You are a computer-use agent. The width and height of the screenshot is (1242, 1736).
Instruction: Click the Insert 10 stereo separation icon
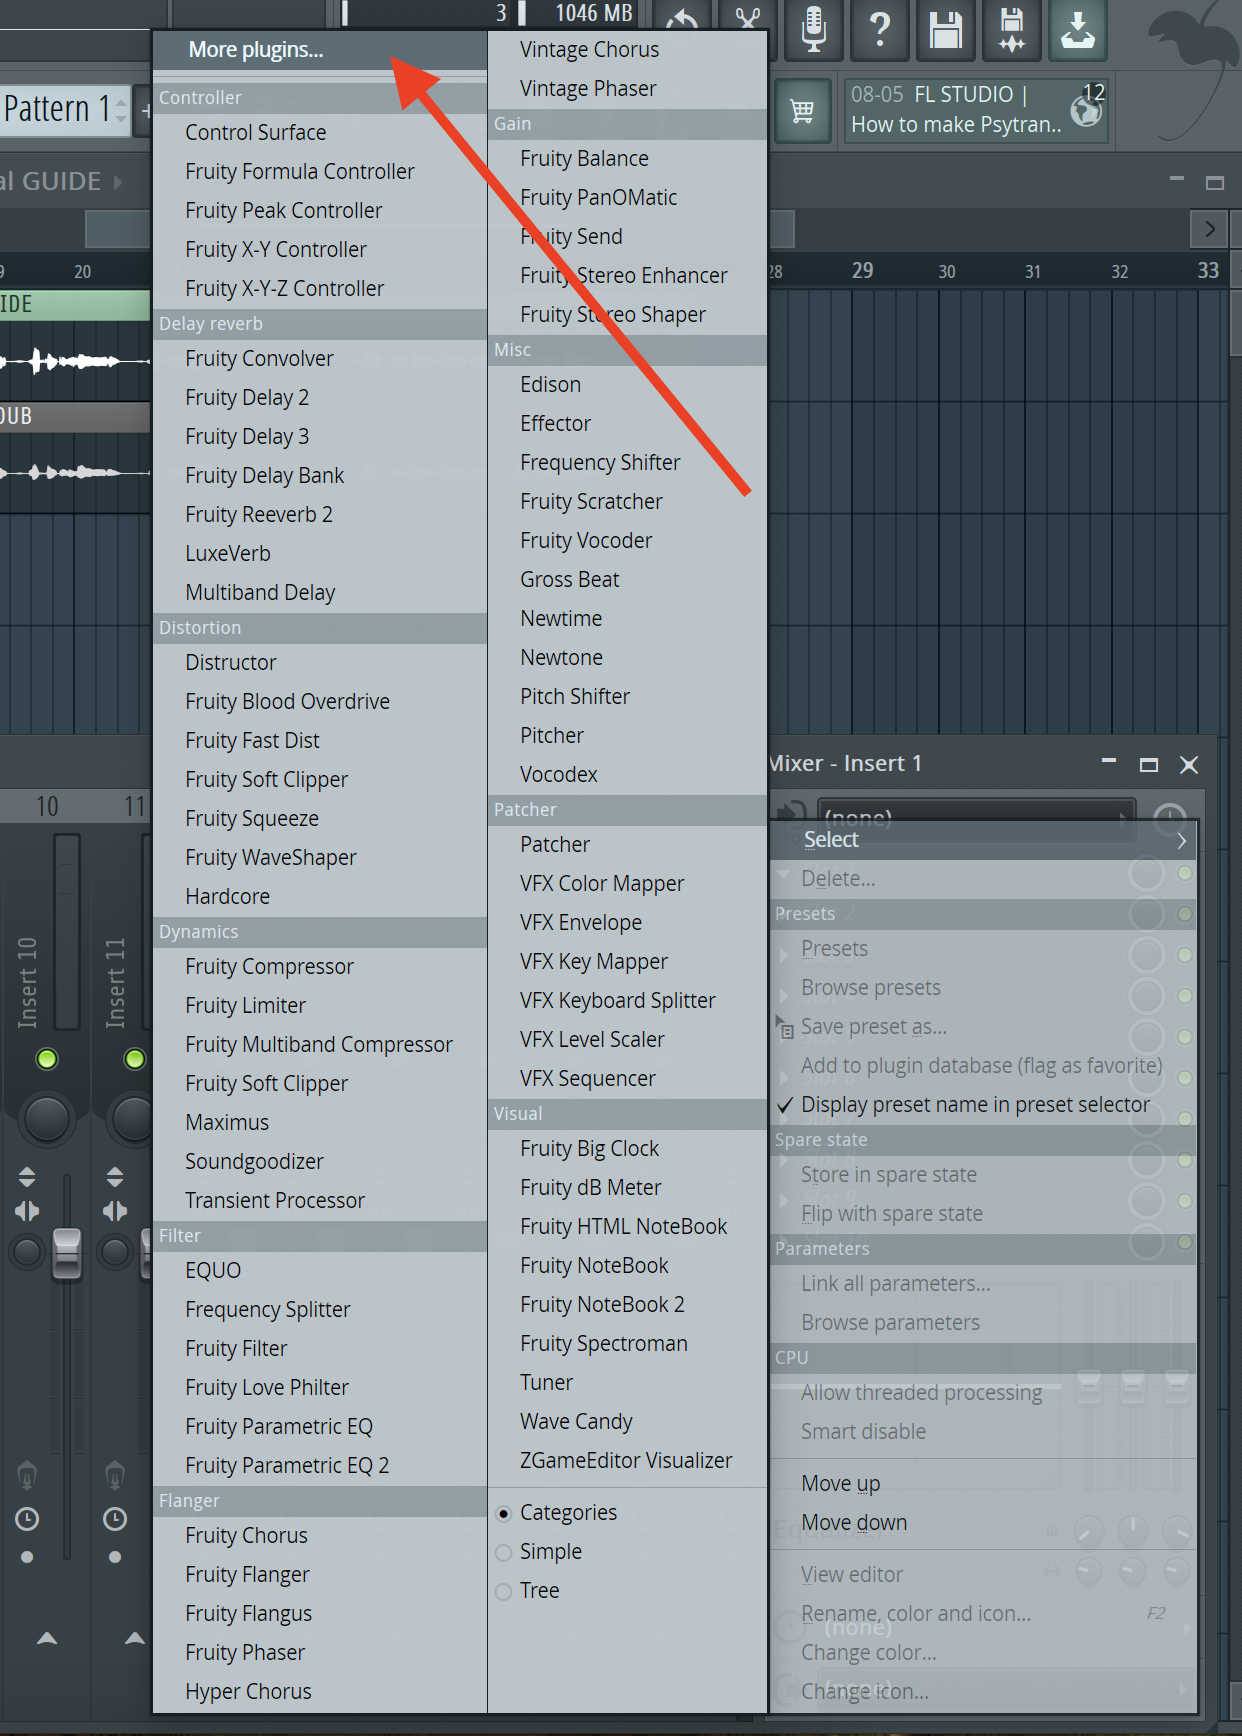(x=27, y=1211)
